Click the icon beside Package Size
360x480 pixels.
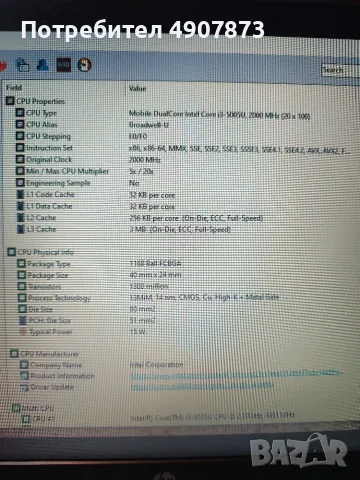(x=22, y=275)
